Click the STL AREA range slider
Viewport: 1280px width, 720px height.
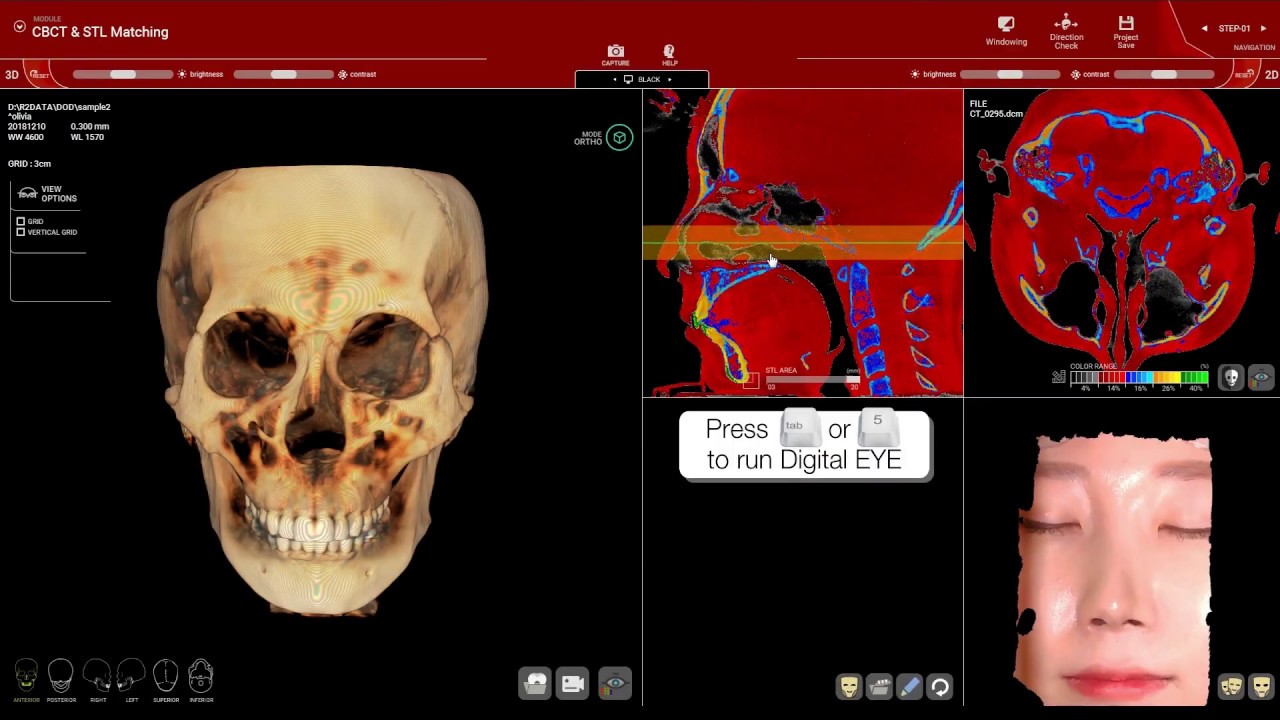812,380
